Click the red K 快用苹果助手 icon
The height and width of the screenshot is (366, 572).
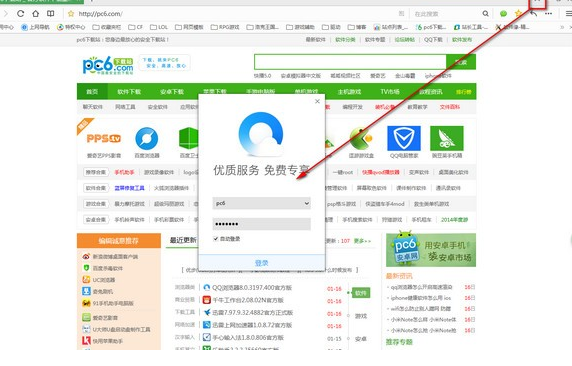[86, 340]
